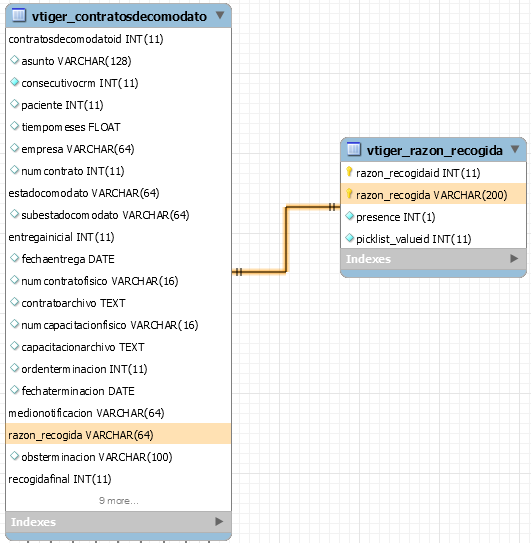Select the medionotificacion VARCHAR(64) column

tap(118, 413)
